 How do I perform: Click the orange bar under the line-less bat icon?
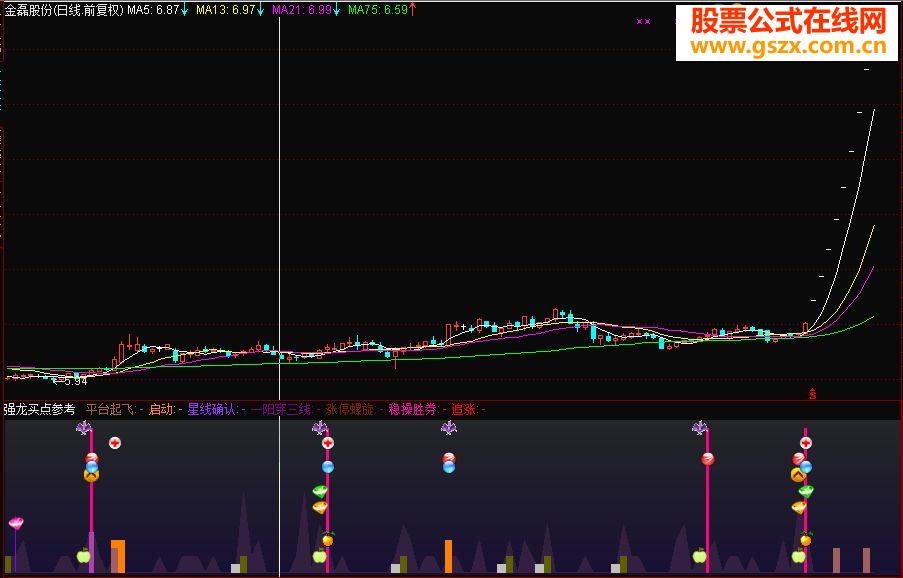pos(449,556)
